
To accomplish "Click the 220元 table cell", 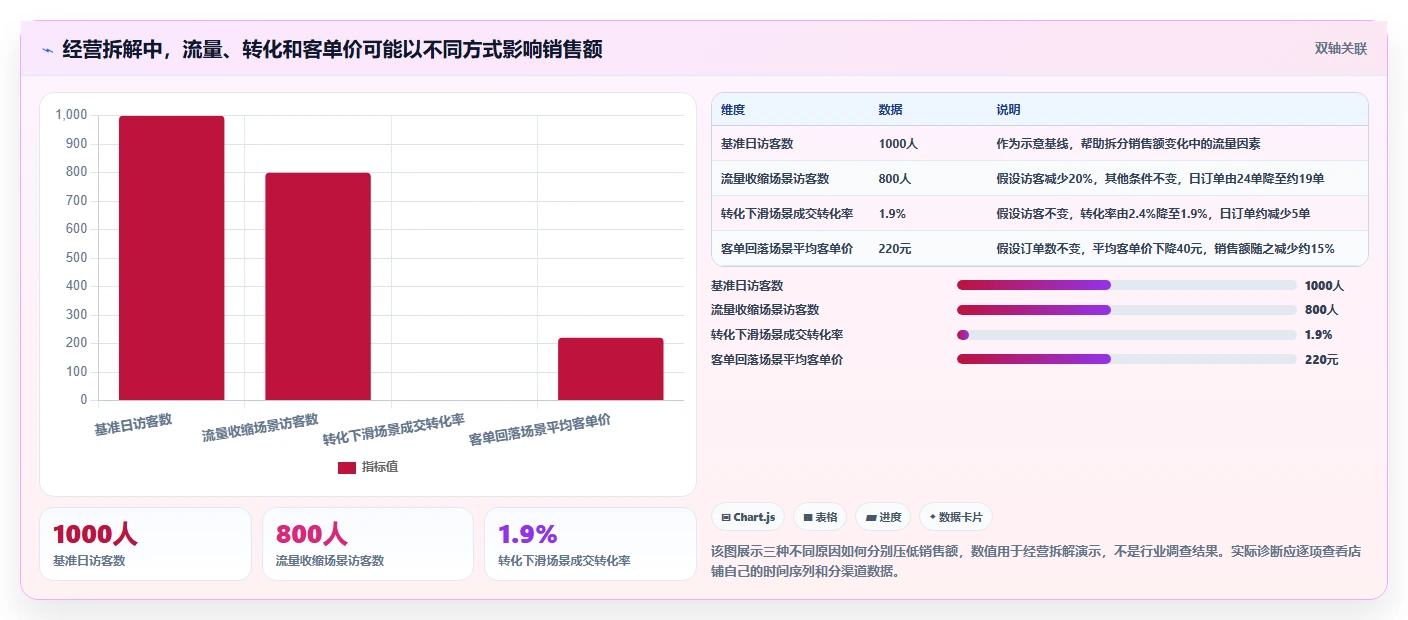I will click(895, 249).
